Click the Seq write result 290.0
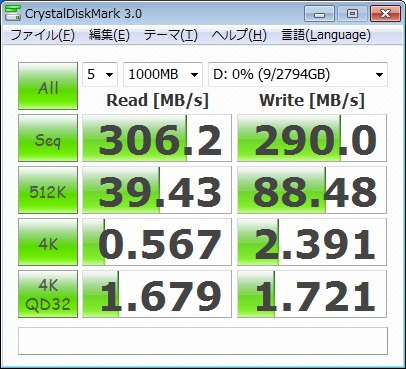The height and width of the screenshot is (369, 406). click(312, 138)
